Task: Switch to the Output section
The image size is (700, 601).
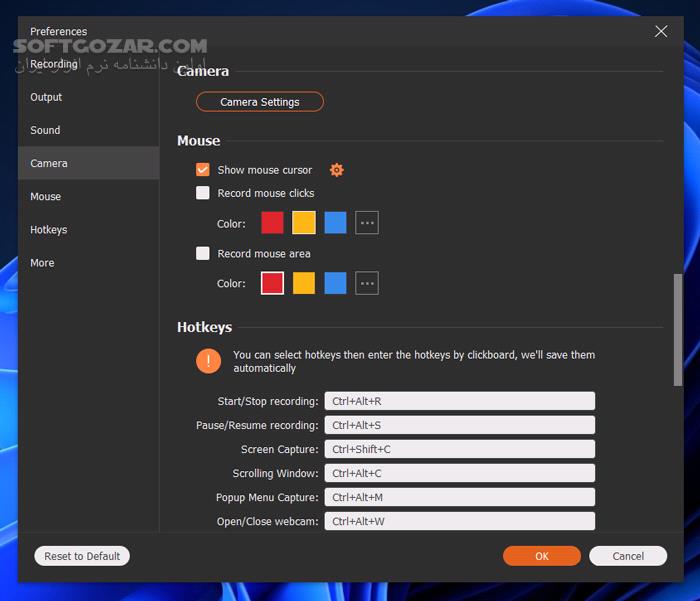Action: tap(46, 97)
